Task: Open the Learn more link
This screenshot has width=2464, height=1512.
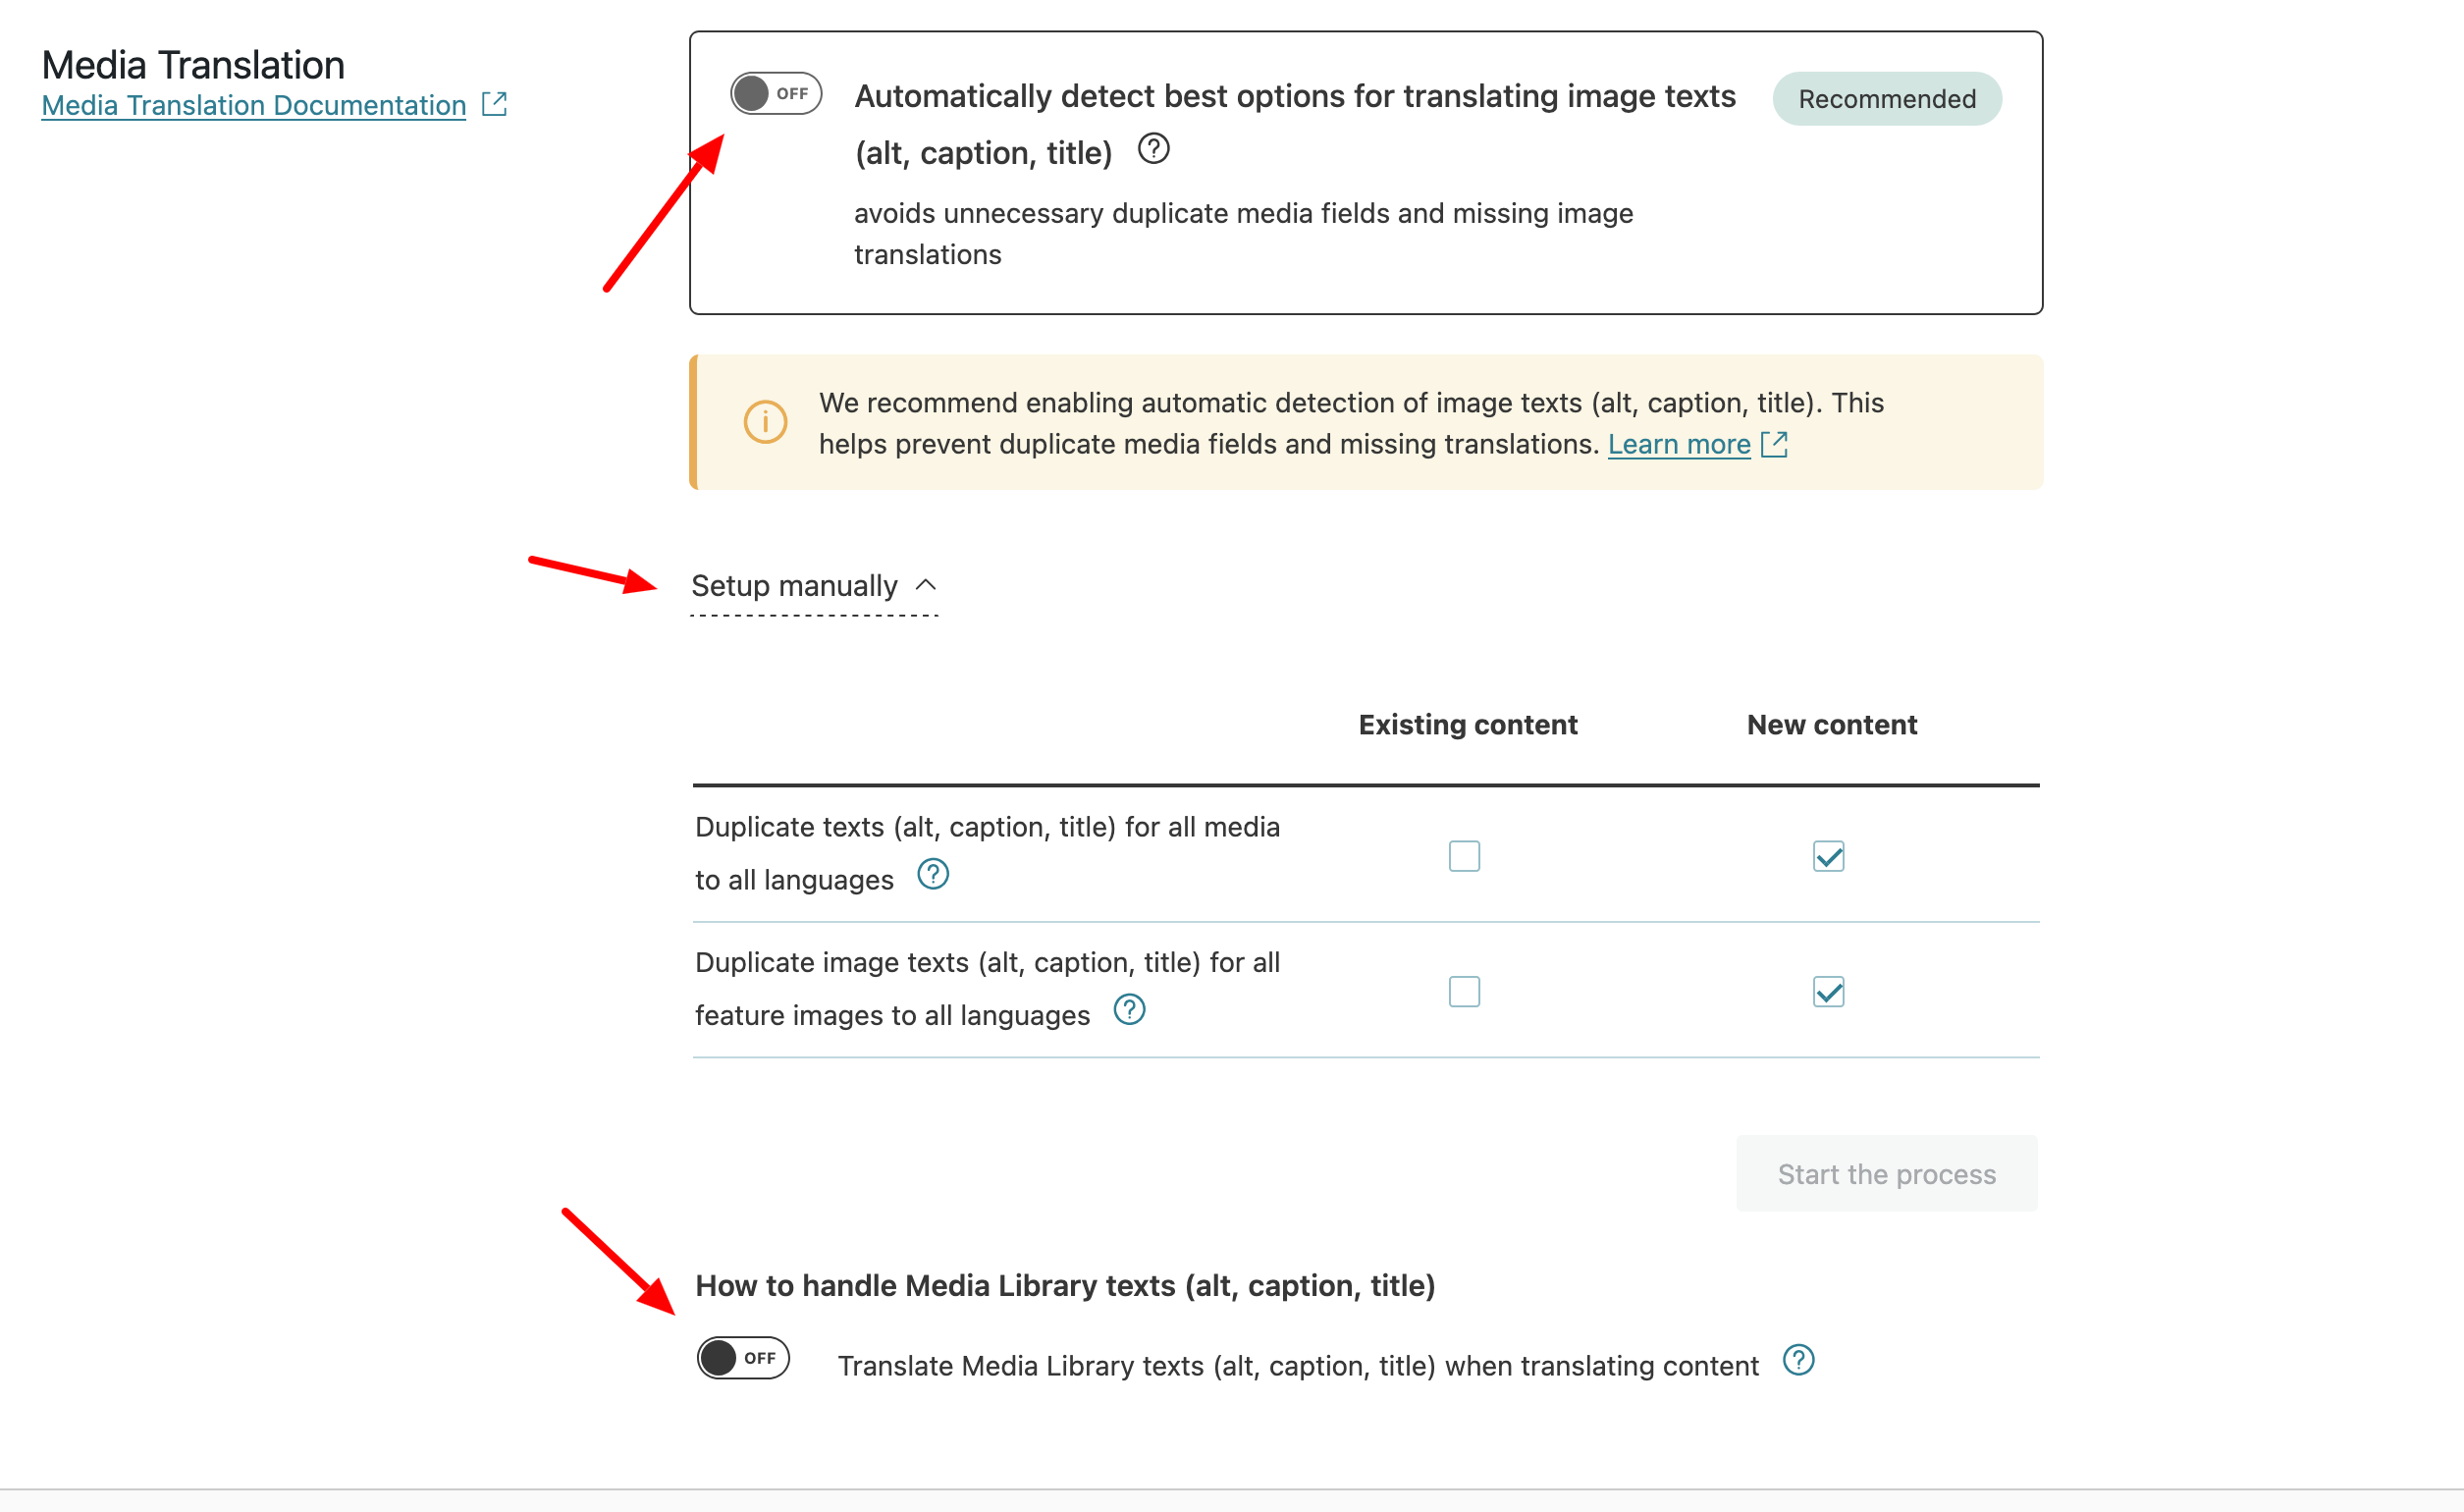Action: coord(1678,444)
